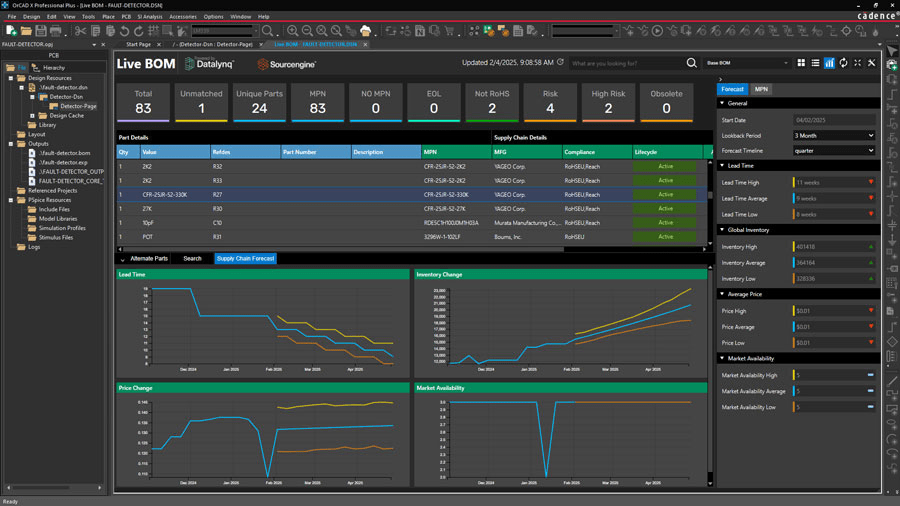The image size is (900, 506).
Task: Click the Datalynq logo
Action: 209,64
